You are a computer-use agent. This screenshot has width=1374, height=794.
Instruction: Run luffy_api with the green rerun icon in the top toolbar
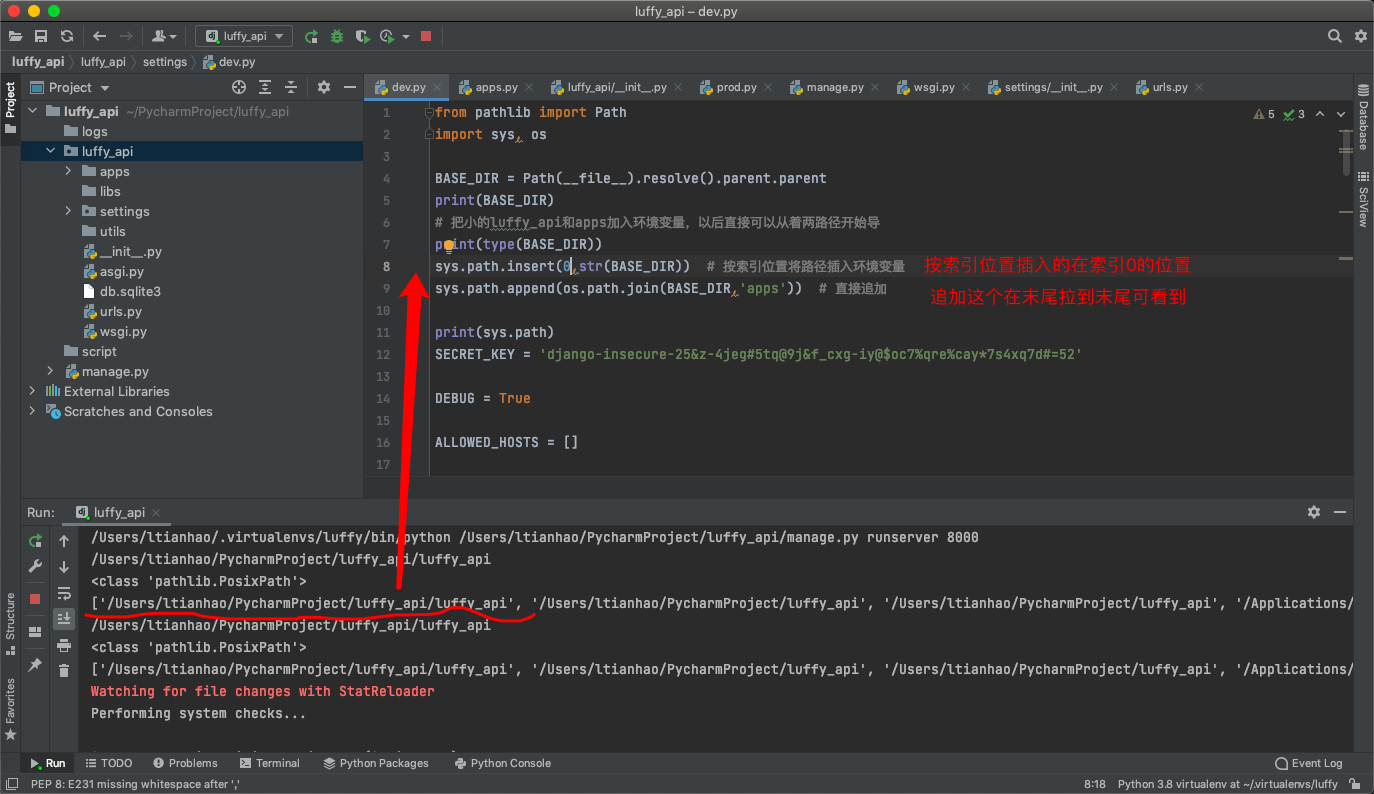[312, 36]
